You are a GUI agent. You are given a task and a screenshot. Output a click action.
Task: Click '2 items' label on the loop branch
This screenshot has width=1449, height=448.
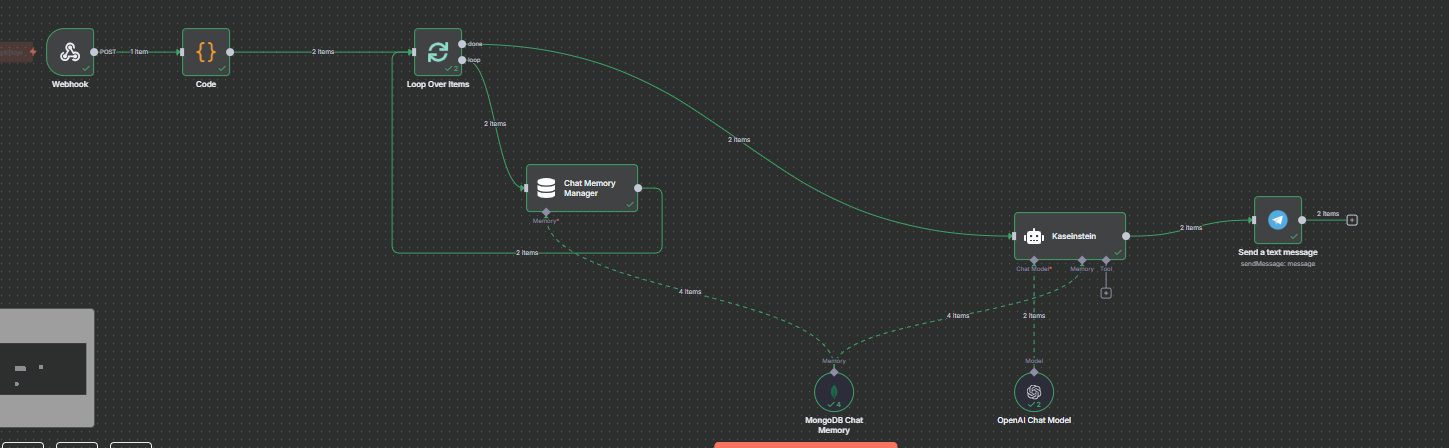495,124
